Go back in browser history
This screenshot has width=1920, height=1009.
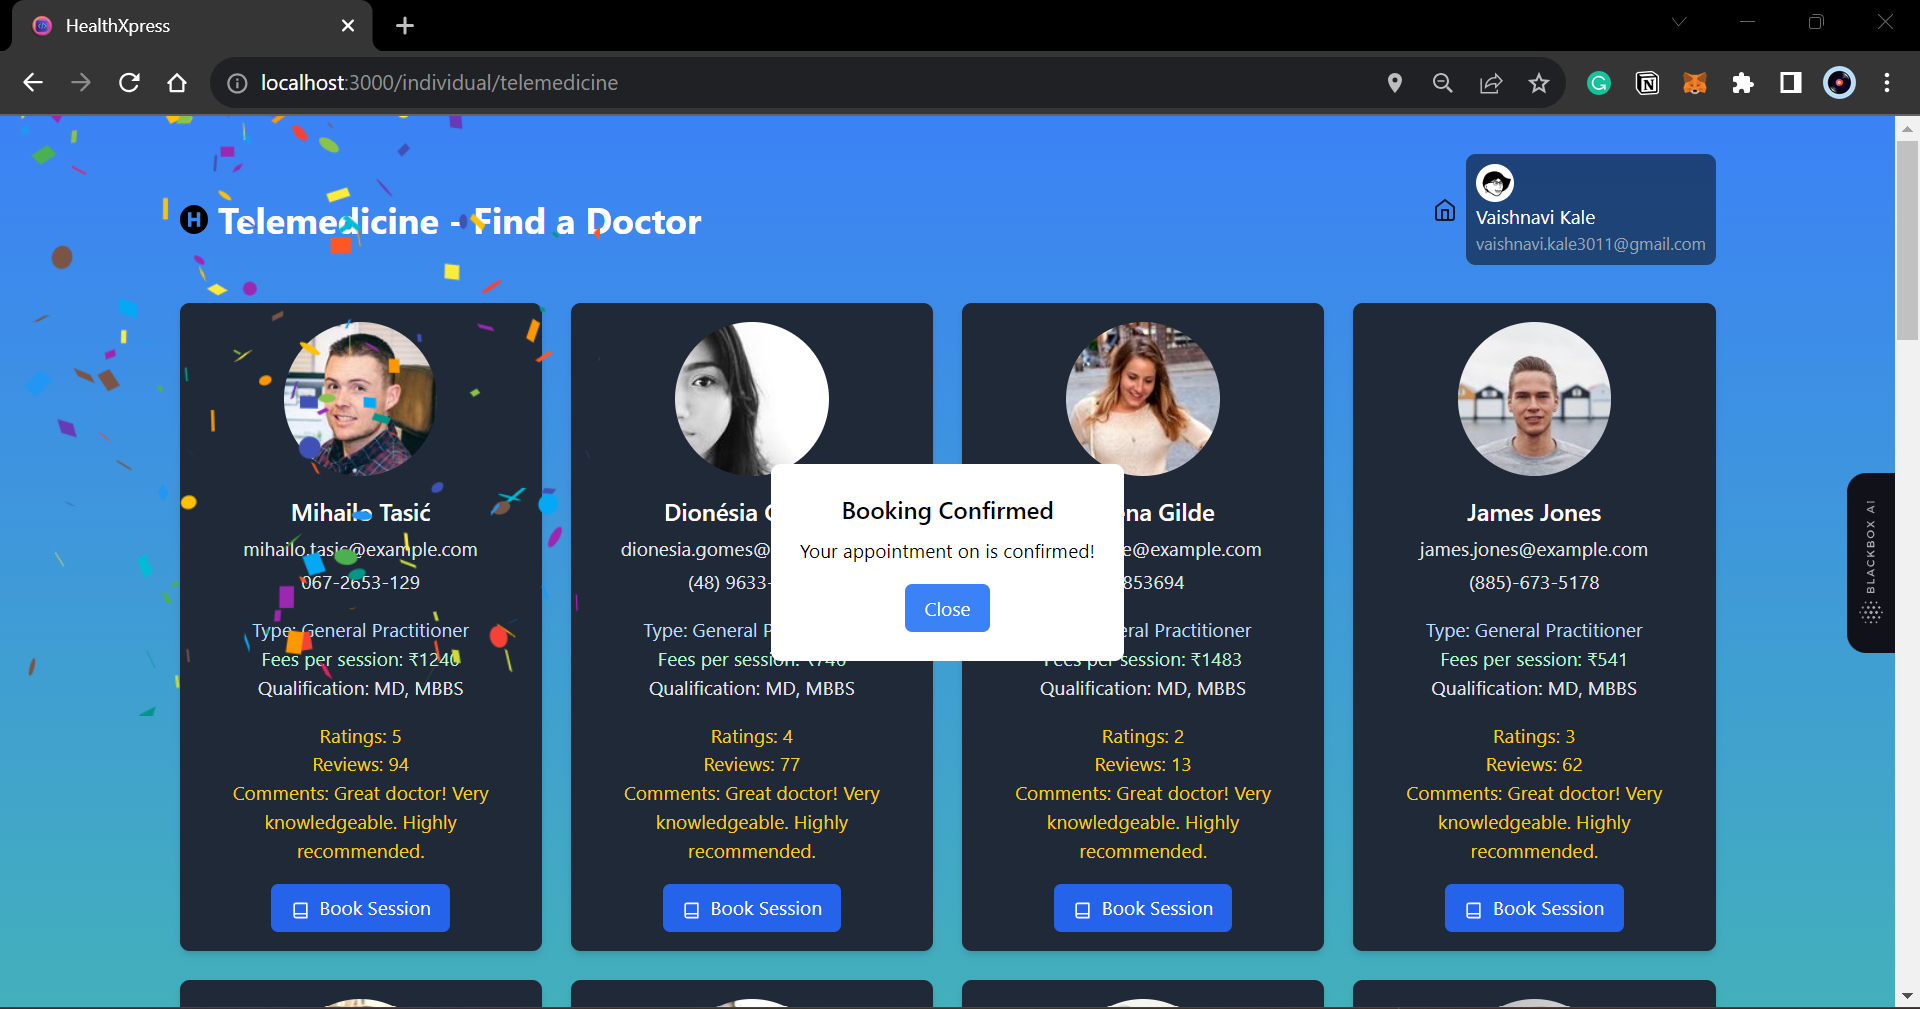pos(33,83)
